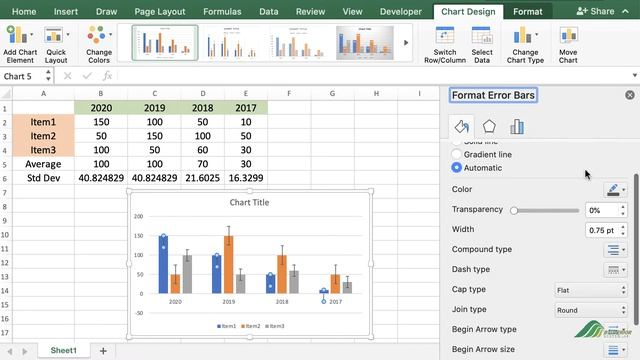Open the Name Box stepper showing Chart 5
The height and width of the screenshot is (360, 640).
[x=48, y=76]
